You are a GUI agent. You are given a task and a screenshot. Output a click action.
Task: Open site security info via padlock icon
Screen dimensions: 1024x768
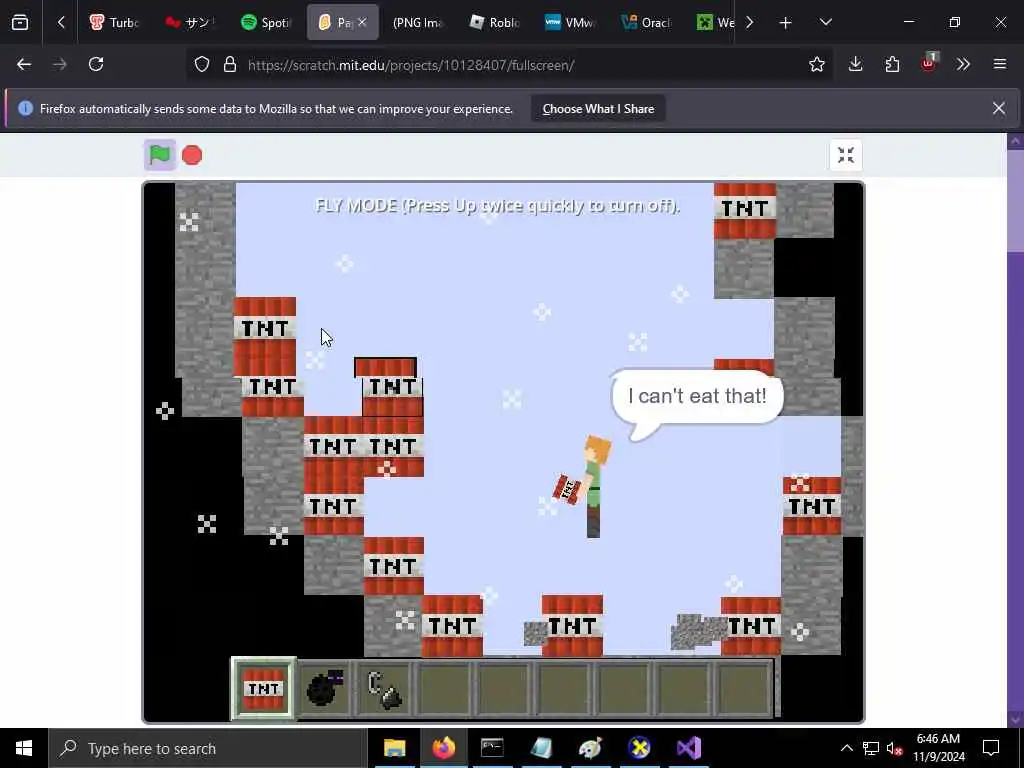pyautogui.click(x=230, y=64)
